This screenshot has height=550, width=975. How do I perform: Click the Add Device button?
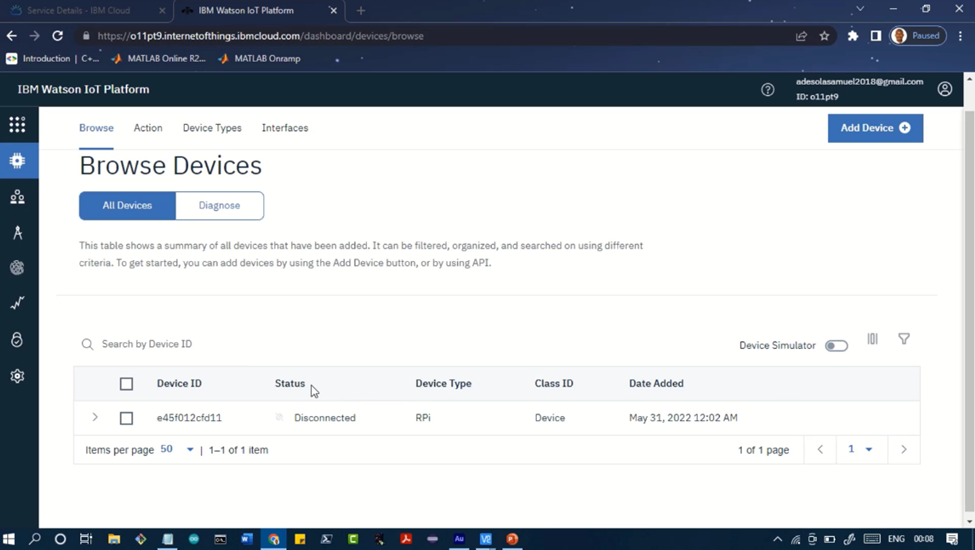tap(876, 128)
